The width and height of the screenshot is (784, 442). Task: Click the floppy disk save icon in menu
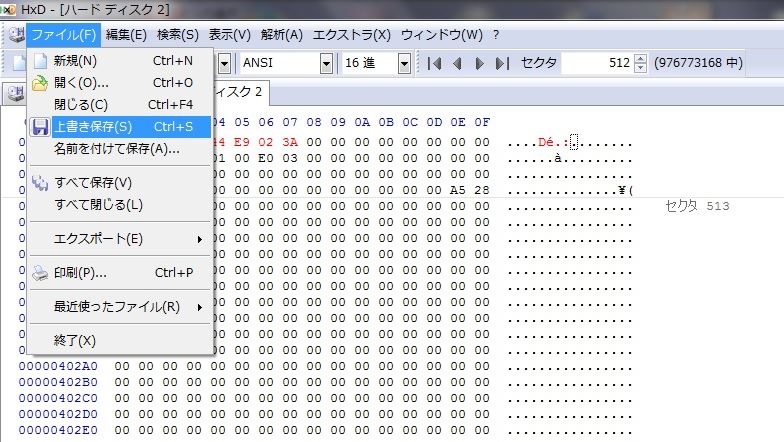tap(40, 126)
